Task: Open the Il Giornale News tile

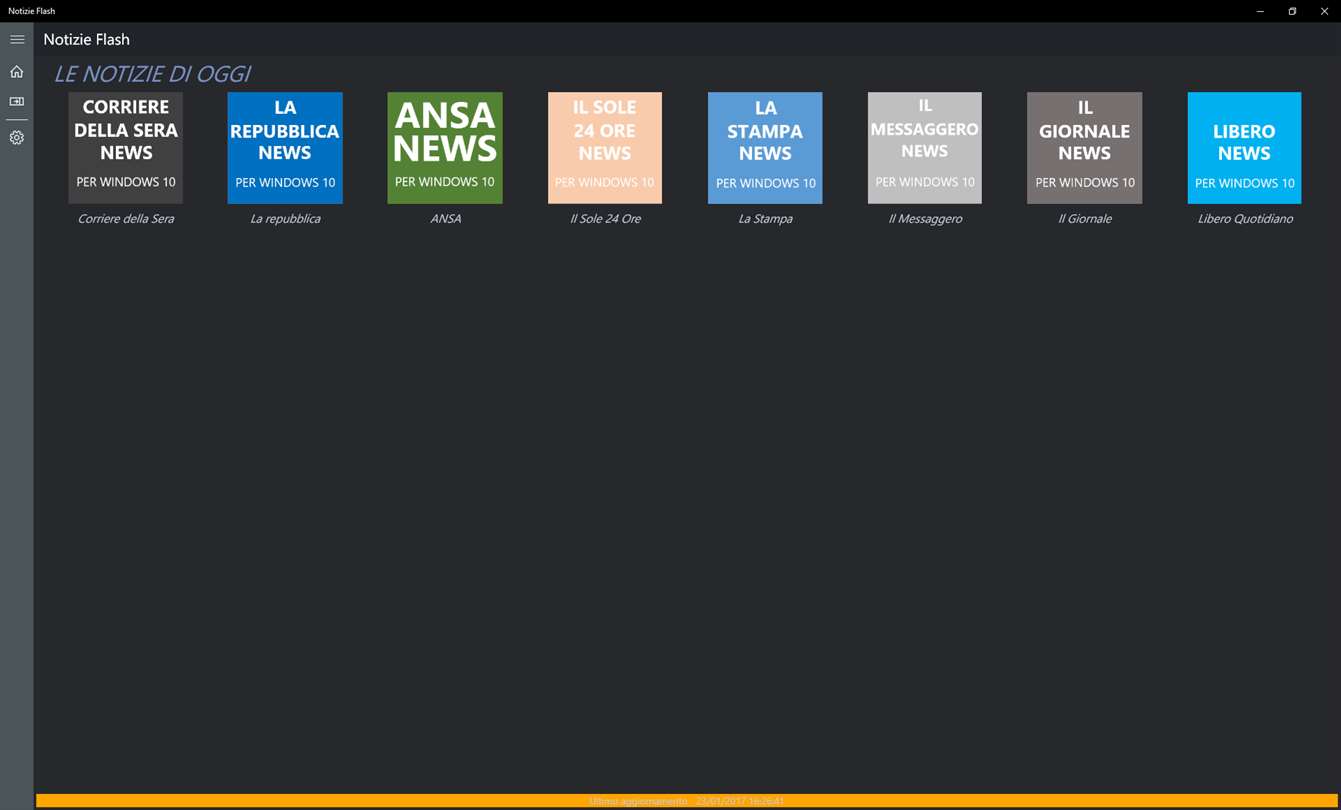Action: tap(1085, 148)
